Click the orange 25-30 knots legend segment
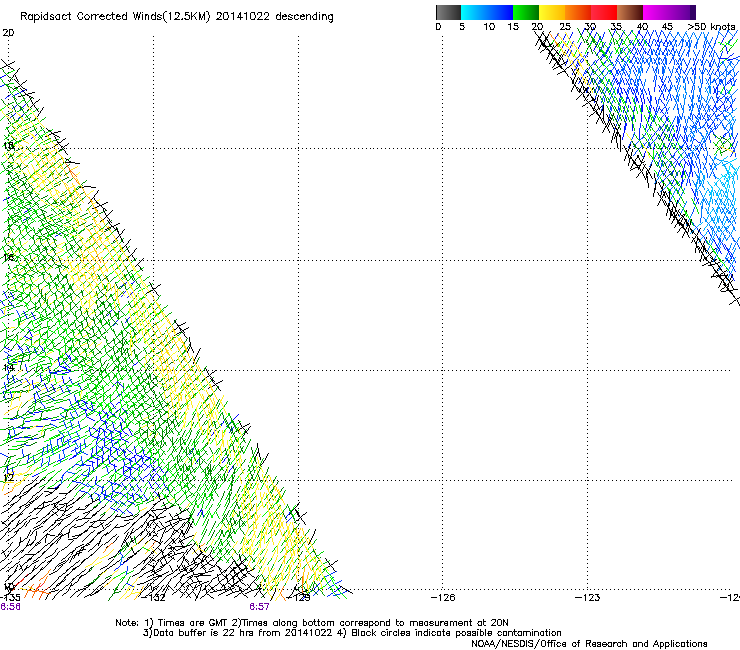Viewport: 740px width, 650px height. [578, 12]
